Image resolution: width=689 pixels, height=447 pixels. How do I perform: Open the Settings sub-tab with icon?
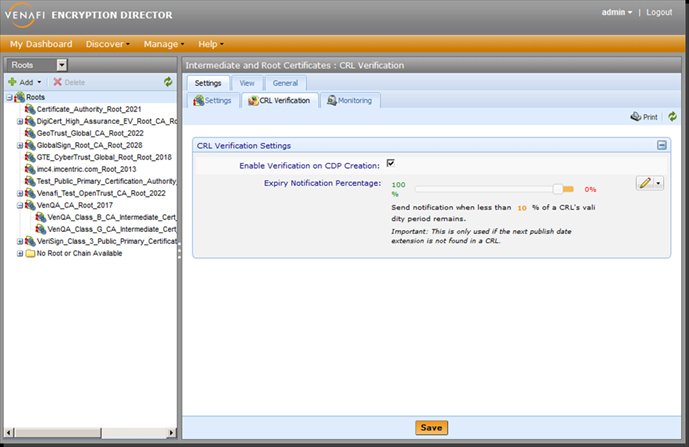tap(213, 100)
